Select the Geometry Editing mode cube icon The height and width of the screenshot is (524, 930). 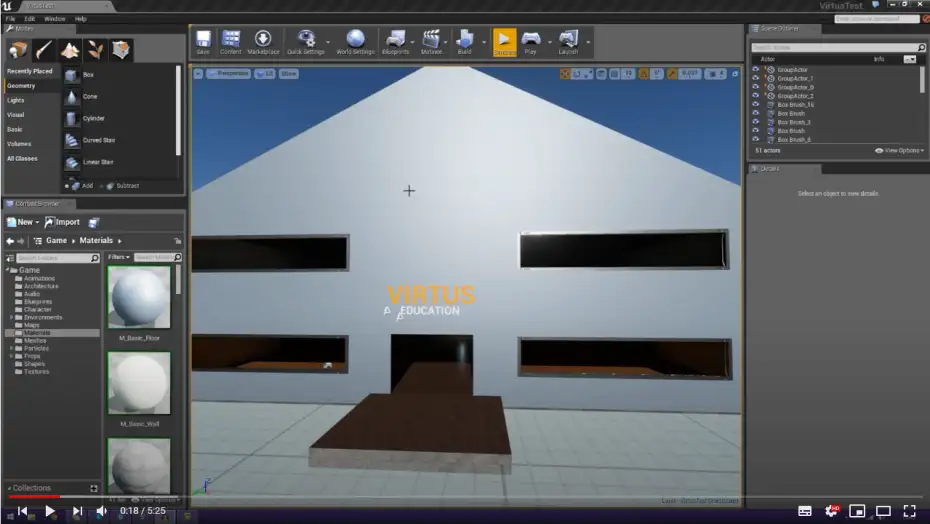(122, 50)
